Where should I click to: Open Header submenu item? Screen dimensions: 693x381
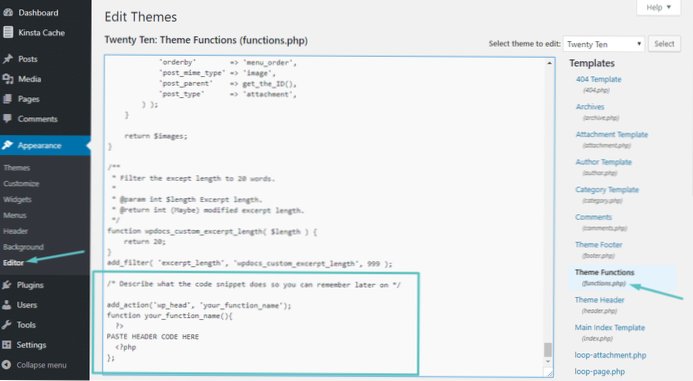click(15, 231)
